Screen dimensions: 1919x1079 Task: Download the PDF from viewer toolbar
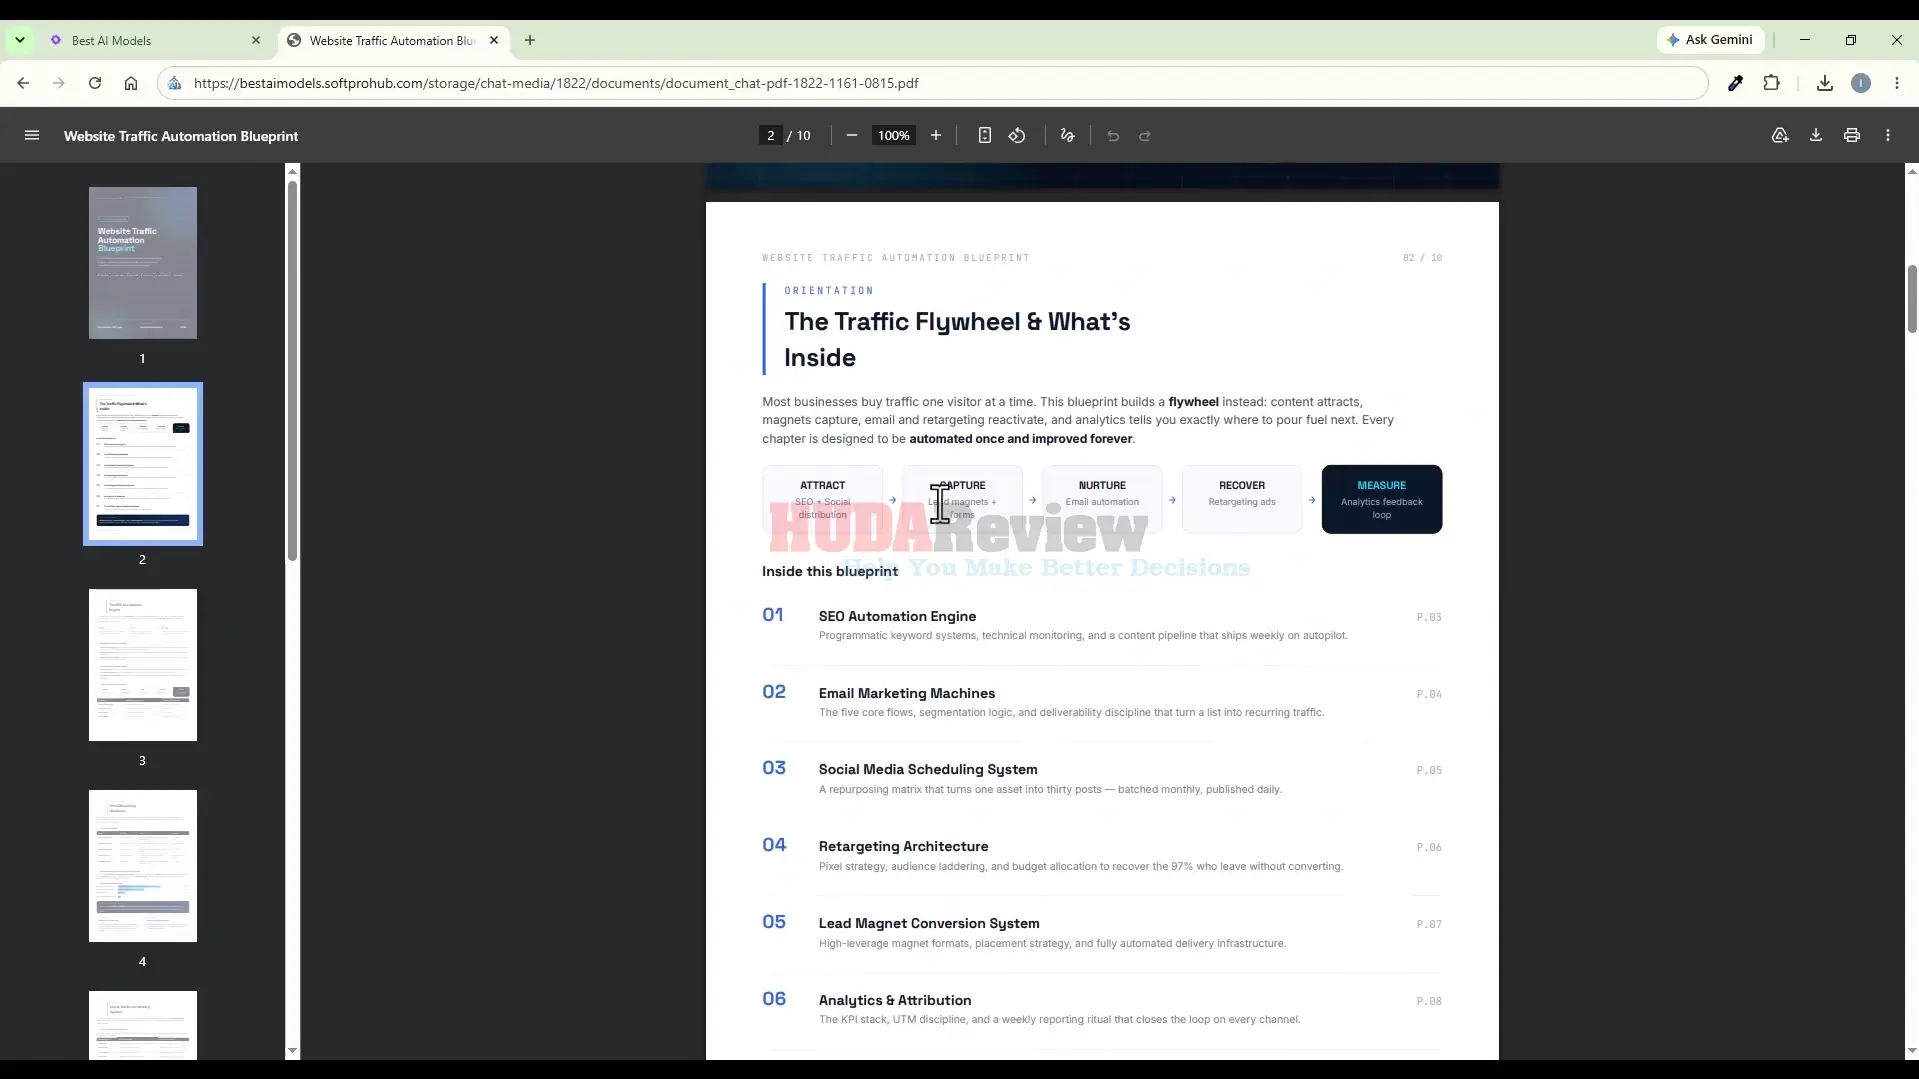(1816, 135)
